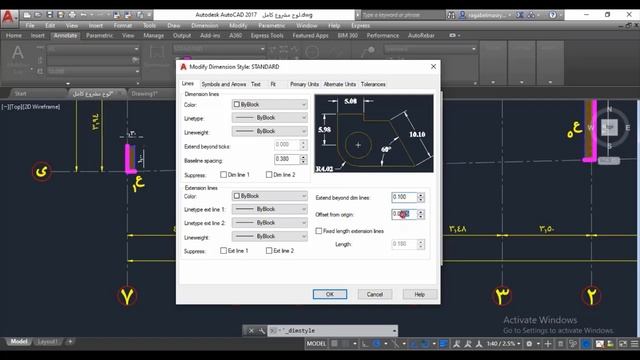The image size is (640, 360).
Task: Open the Dimension menu in menu bar
Action: pyautogui.click(x=204, y=25)
